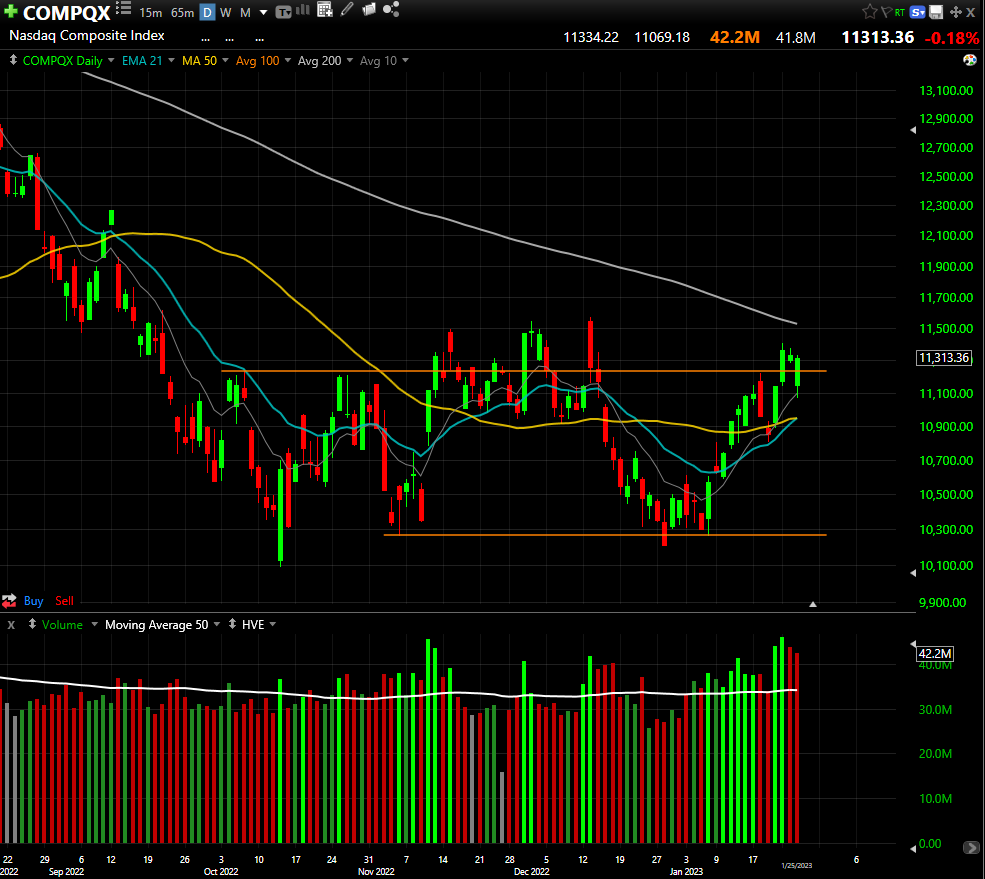Click the green RT real-time indicator
The width and height of the screenshot is (985, 879).
point(900,12)
